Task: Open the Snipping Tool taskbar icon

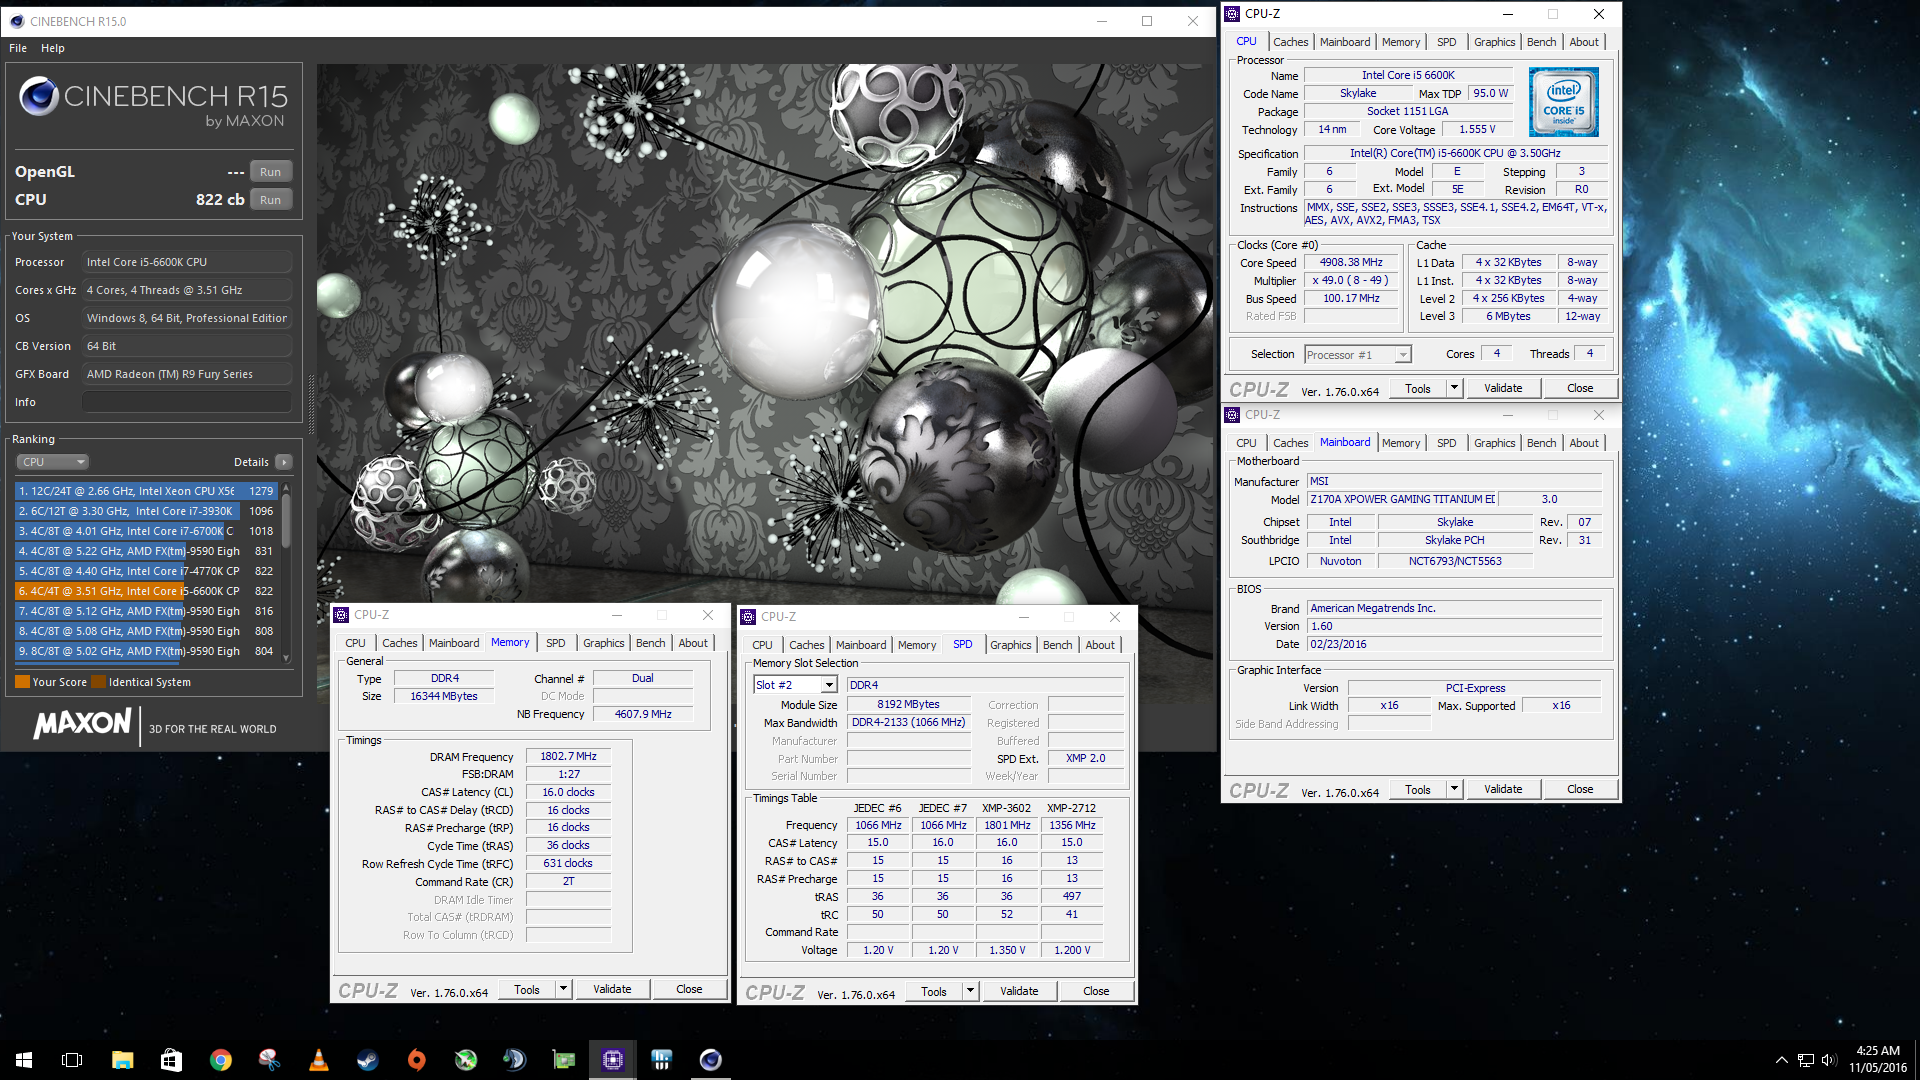Action: [x=269, y=1060]
